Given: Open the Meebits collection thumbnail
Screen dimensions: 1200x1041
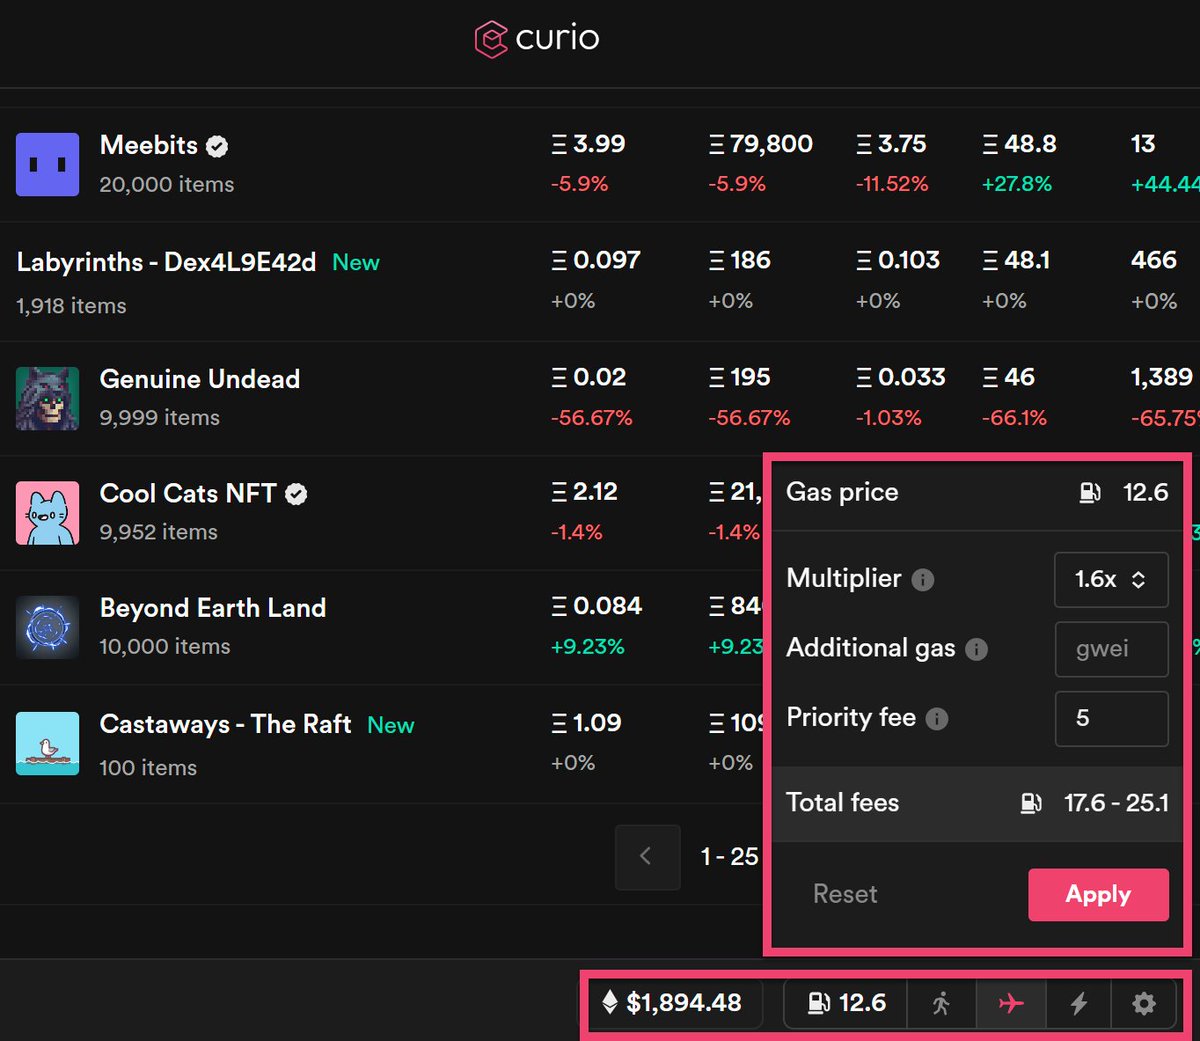Looking at the screenshot, I should pos(47,164).
